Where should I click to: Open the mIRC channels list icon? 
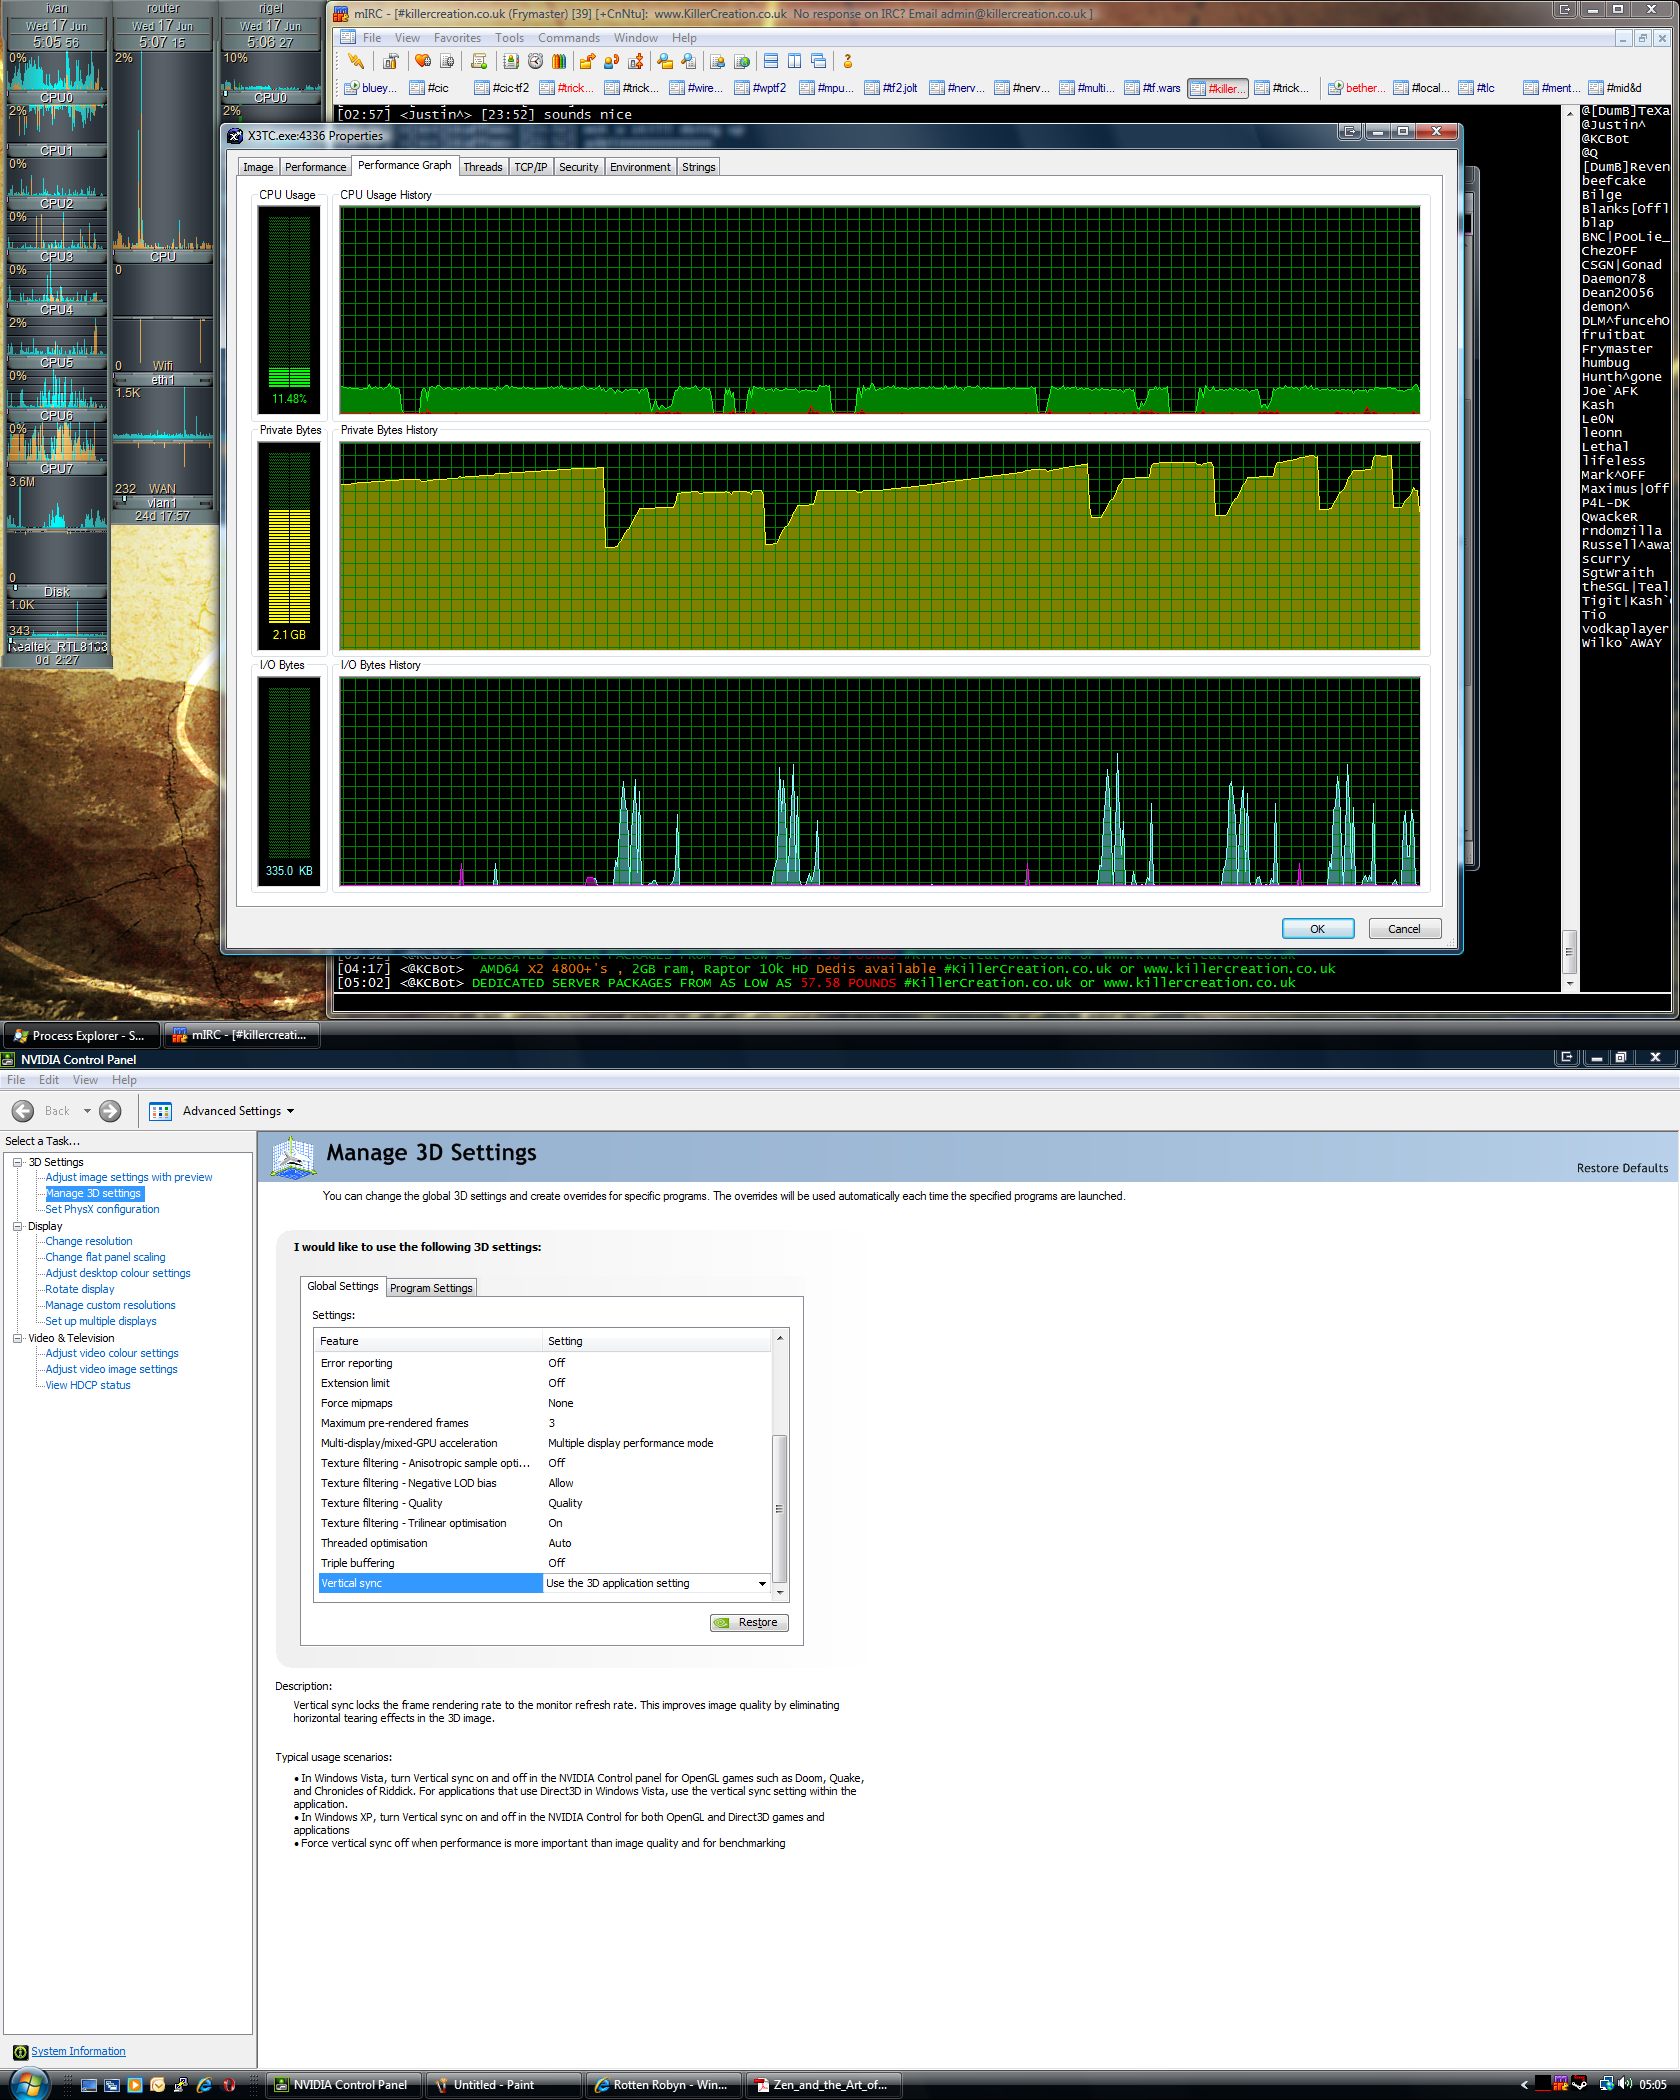click(447, 61)
